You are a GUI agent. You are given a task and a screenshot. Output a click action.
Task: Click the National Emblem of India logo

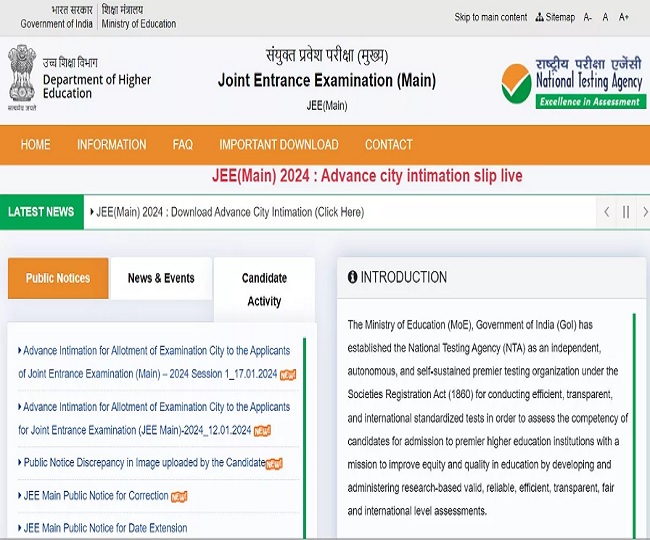22,77
